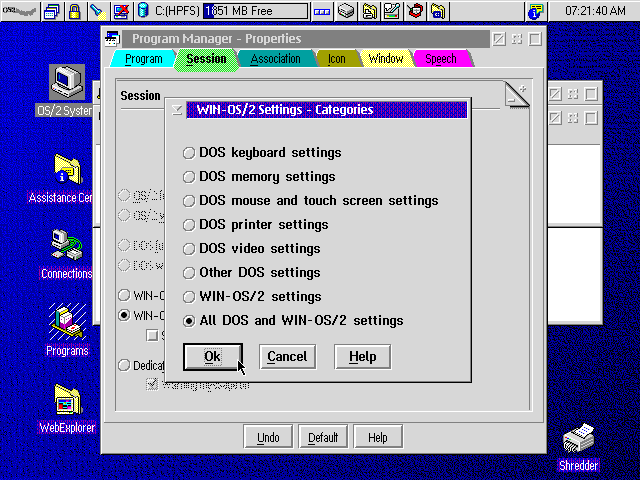Click the information assistance icon near clock
The height and width of the screenshot is (480, 640).
click(x=535, y=11)
